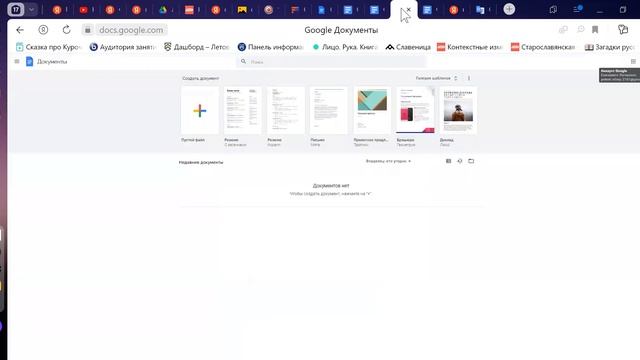This screenshot has width=640, height=360.
Task: Click the 'Документов нет' message text
Action: tap(331, 186)
